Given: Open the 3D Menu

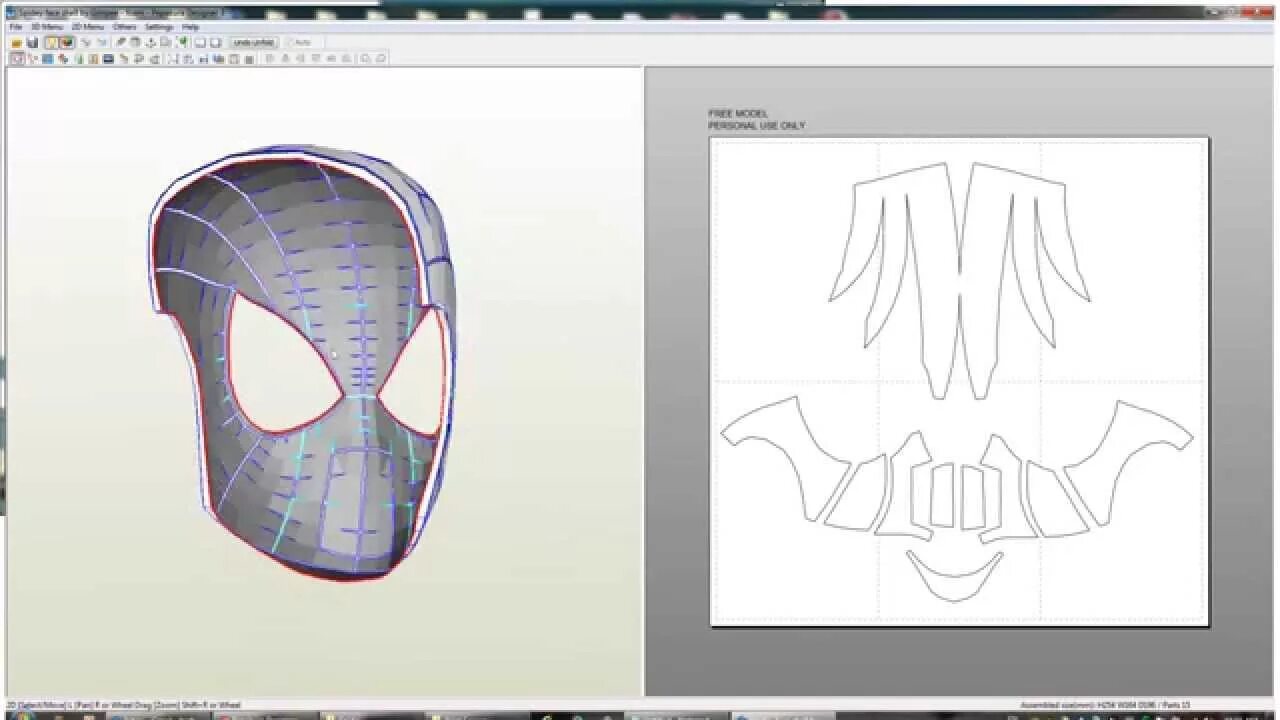Looking at the screenshot, I should pos(47,27).
